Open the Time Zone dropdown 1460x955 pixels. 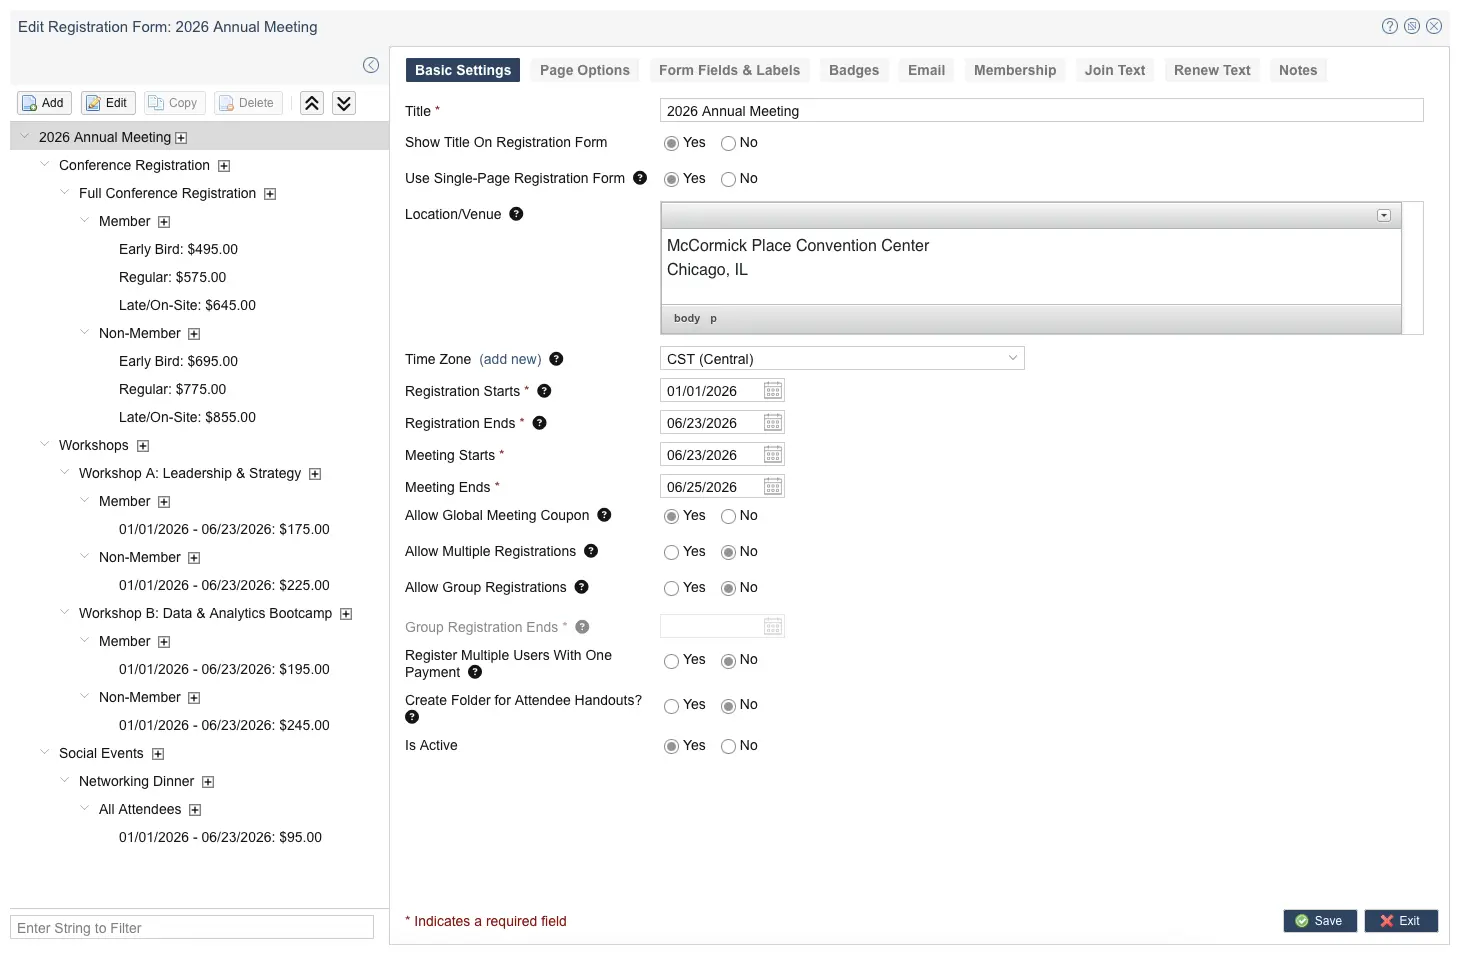tap(1012, 358)
